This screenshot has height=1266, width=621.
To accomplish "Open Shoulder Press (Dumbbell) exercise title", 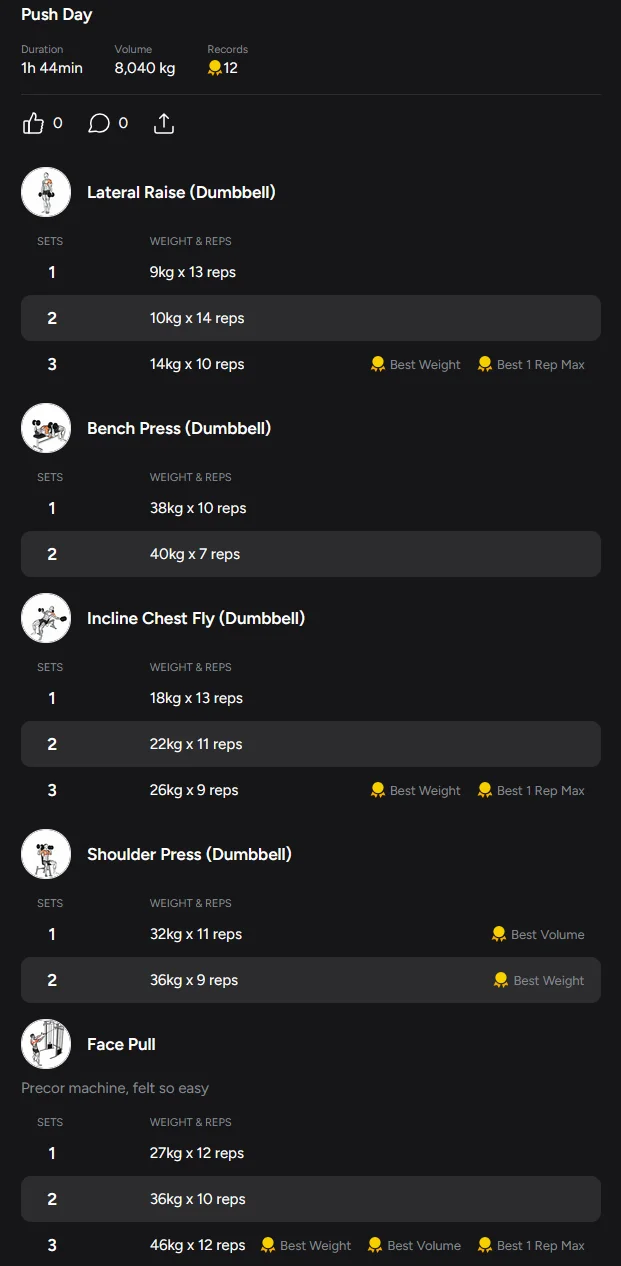I will (x=189, y=854).
